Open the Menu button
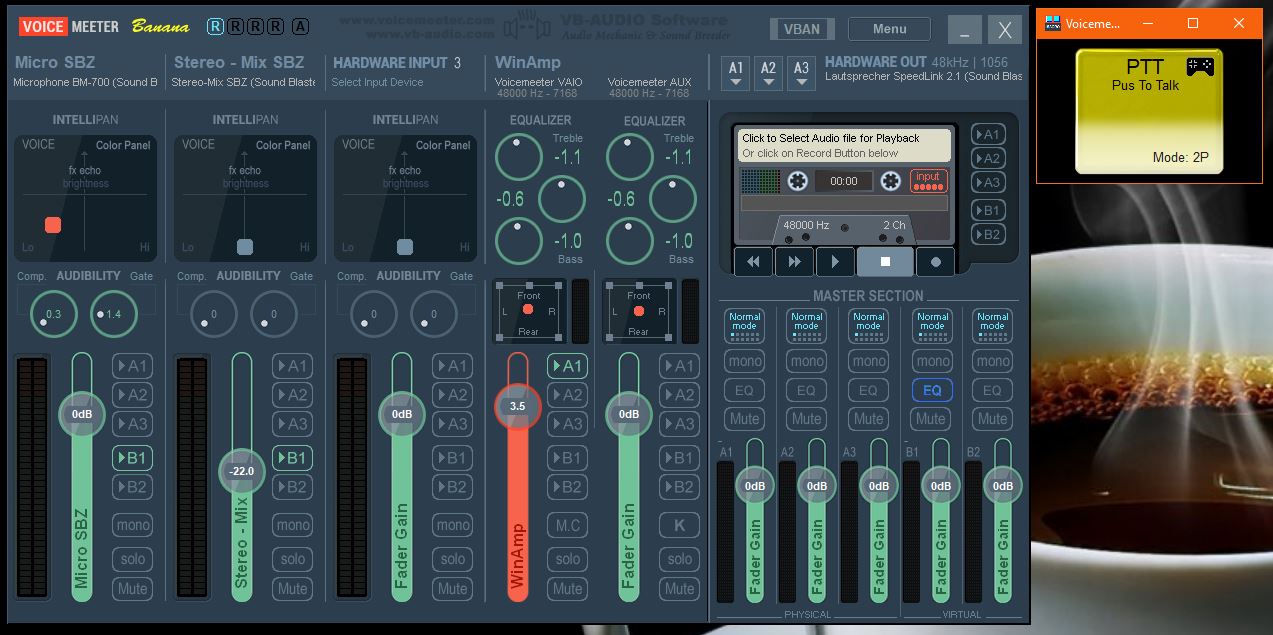Image resolution: width=1273 pixels, height=635 pixels. (889, 29)
